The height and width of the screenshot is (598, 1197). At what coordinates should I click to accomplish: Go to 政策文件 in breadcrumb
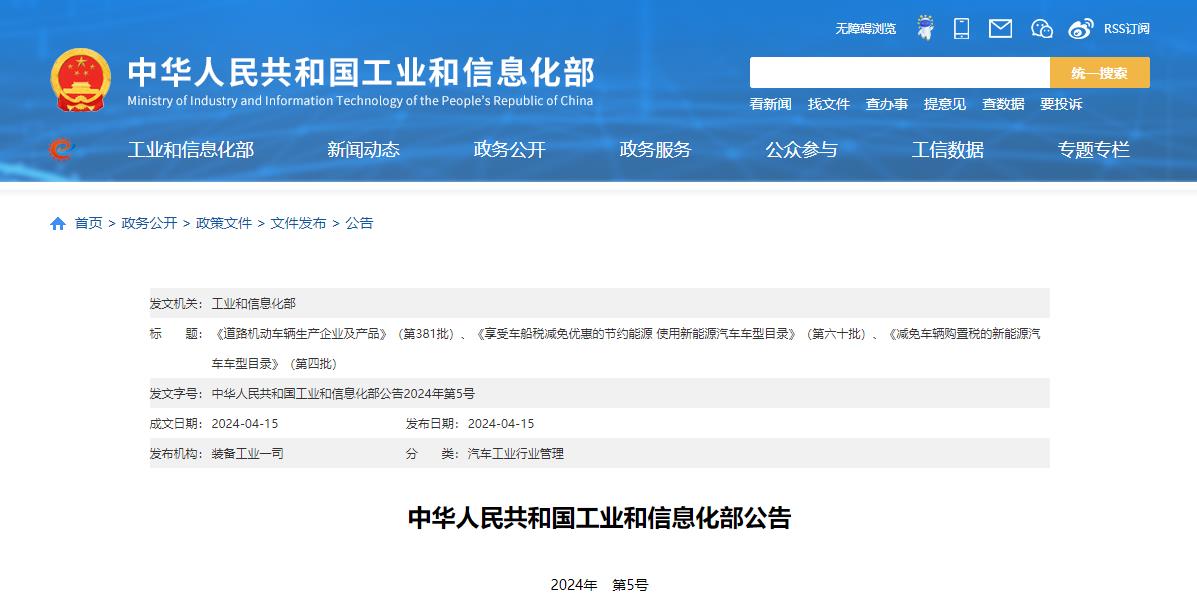click(224, 224)
